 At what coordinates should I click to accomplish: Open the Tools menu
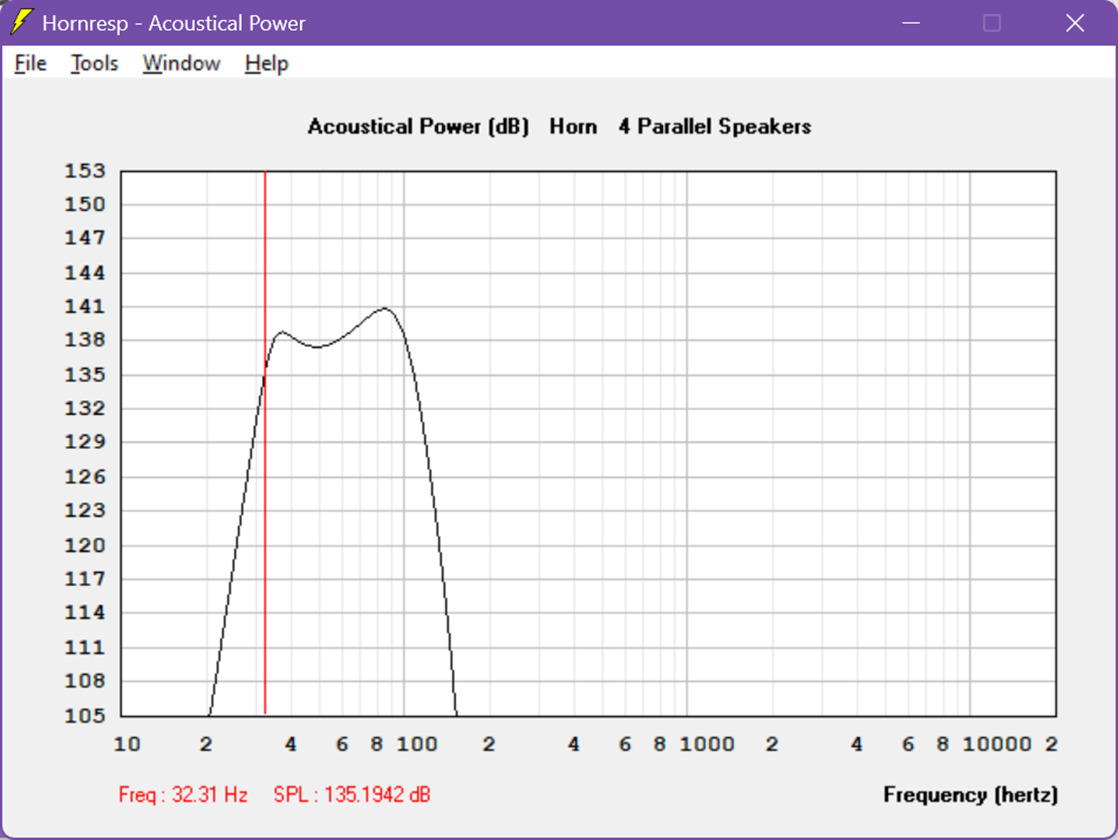(94, 63)
